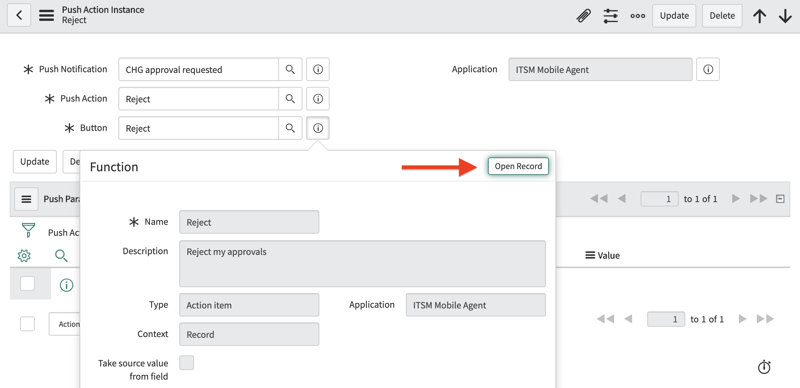The height and width of the screenshot is (388, 800).
Task: Collapse the related list minus icon
Action: point(780,199)
